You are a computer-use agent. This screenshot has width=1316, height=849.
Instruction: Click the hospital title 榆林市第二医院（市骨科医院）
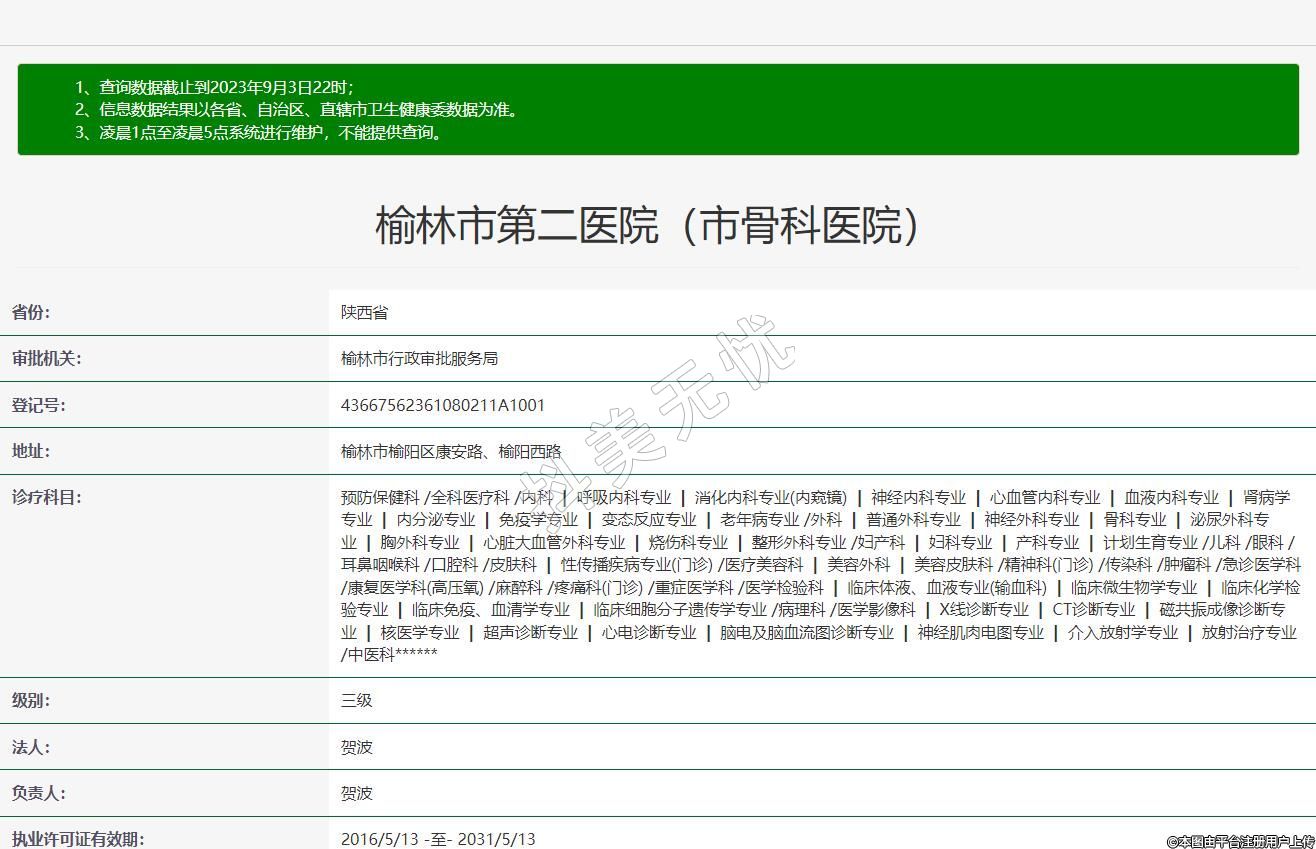(x=648, y=225)
